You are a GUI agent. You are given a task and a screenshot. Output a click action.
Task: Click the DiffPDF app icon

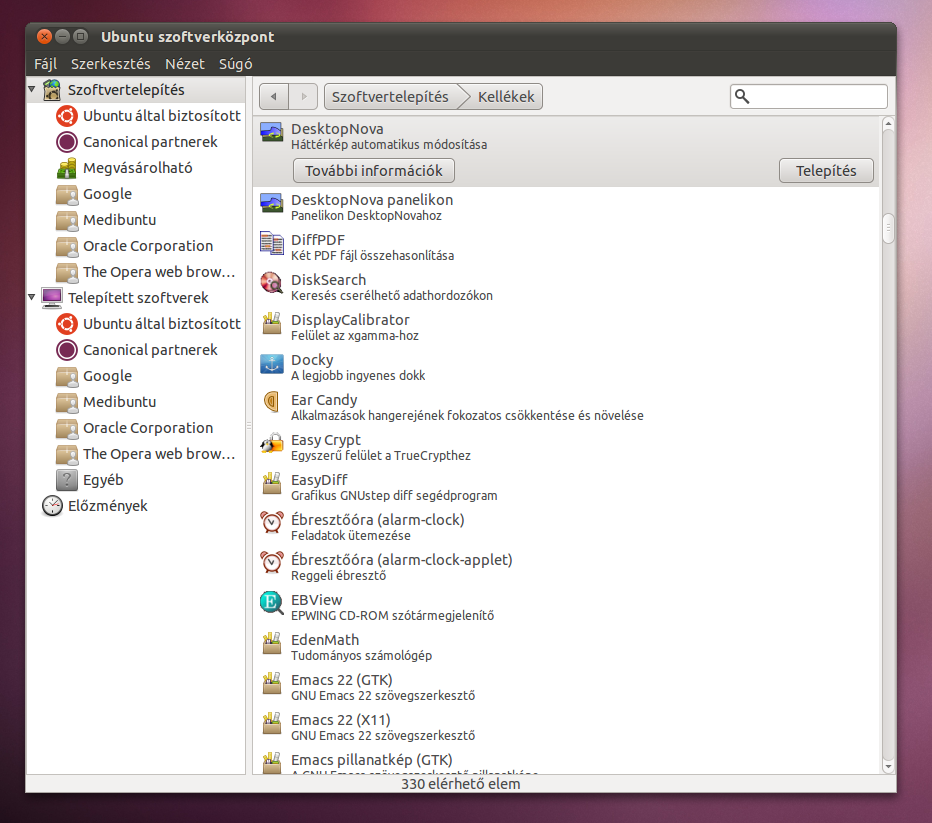coord(272,243)
